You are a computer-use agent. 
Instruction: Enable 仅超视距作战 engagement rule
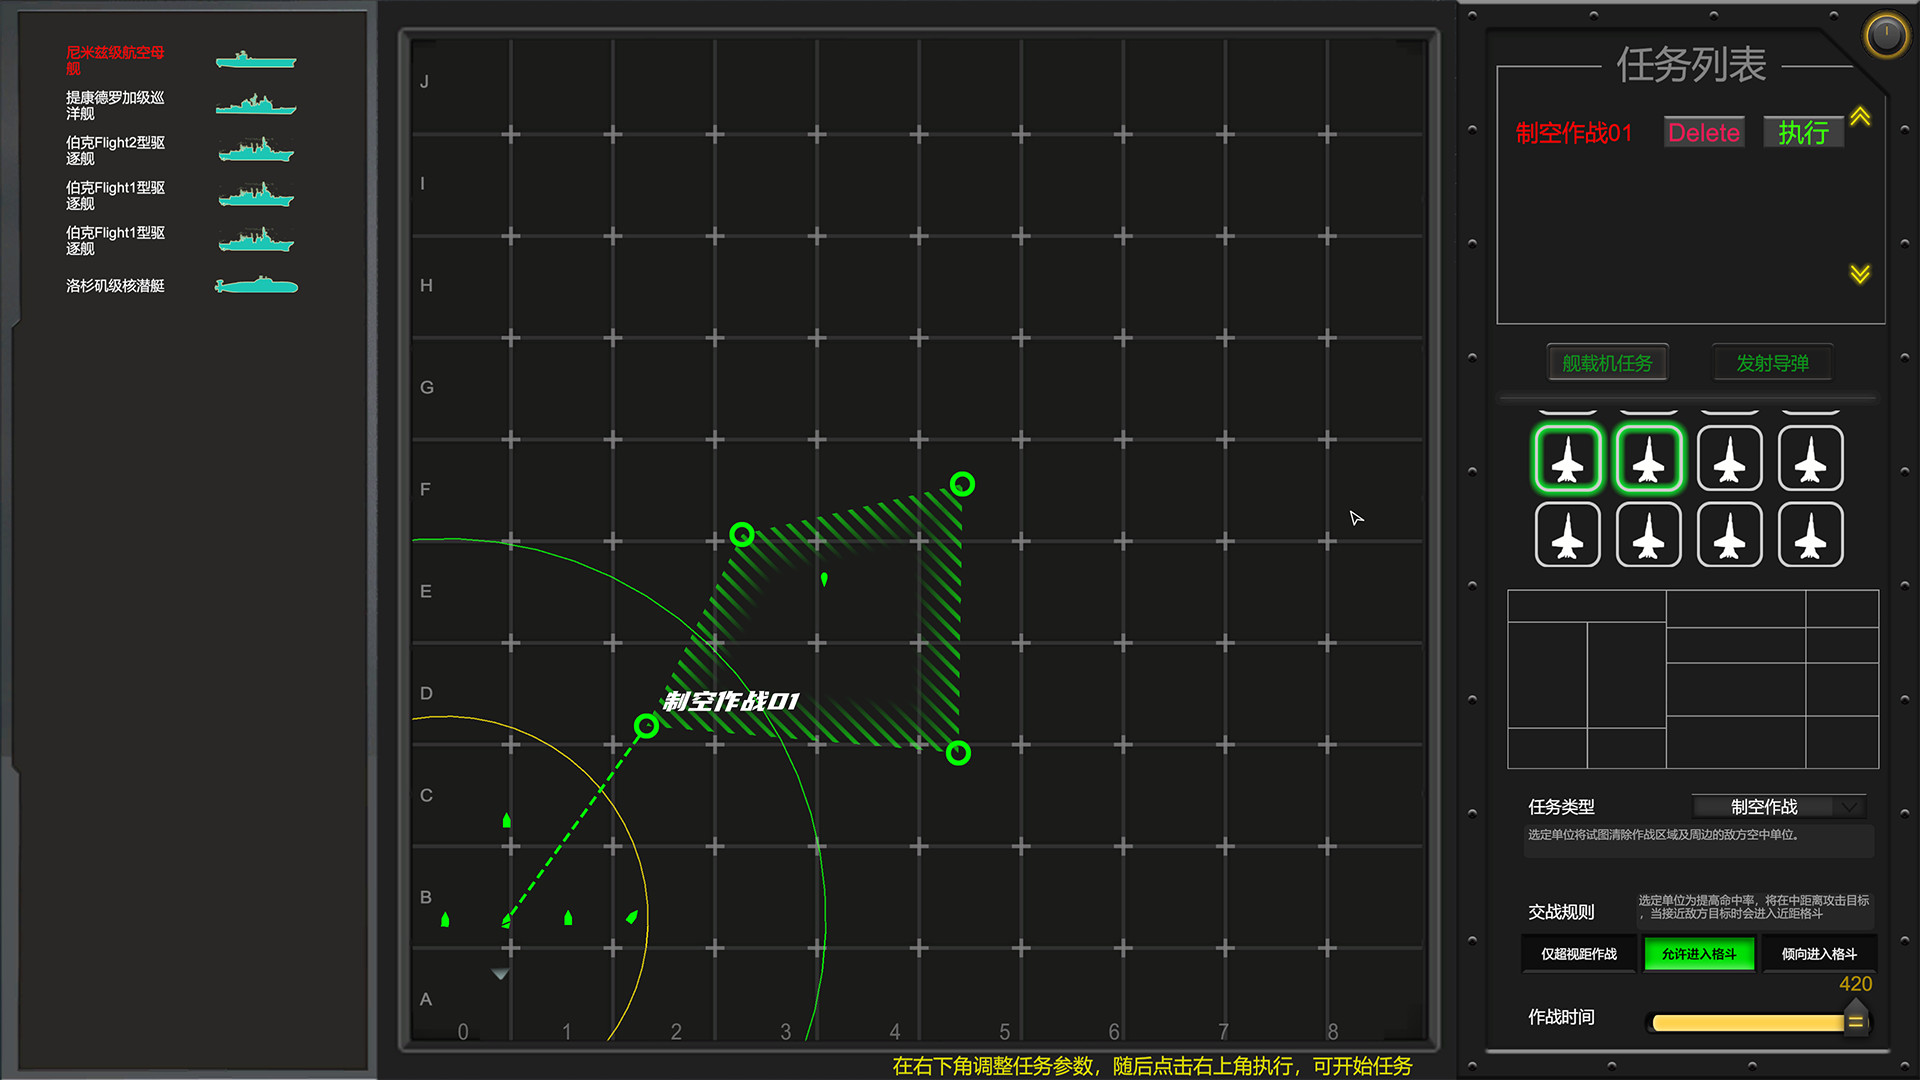(x=1577, y=954)
